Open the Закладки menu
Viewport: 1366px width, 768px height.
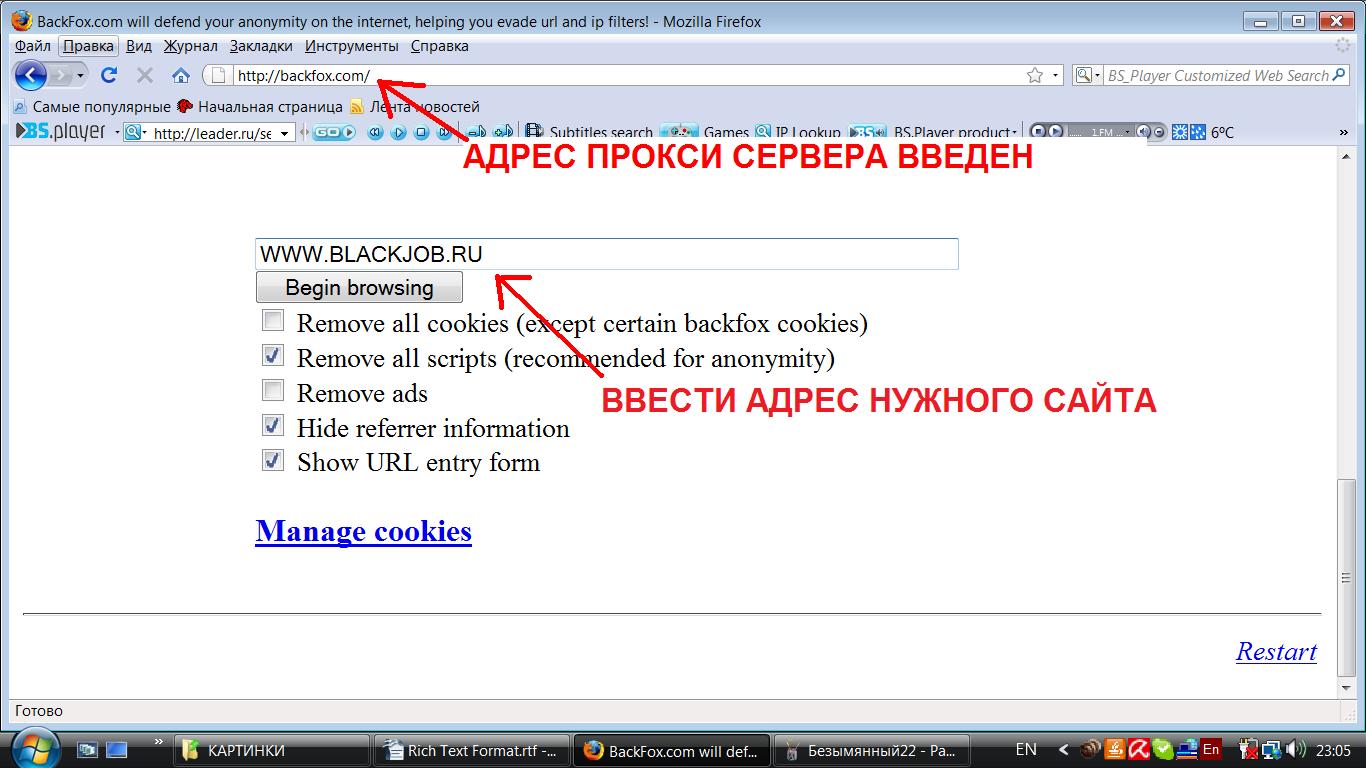coord(261,46)
